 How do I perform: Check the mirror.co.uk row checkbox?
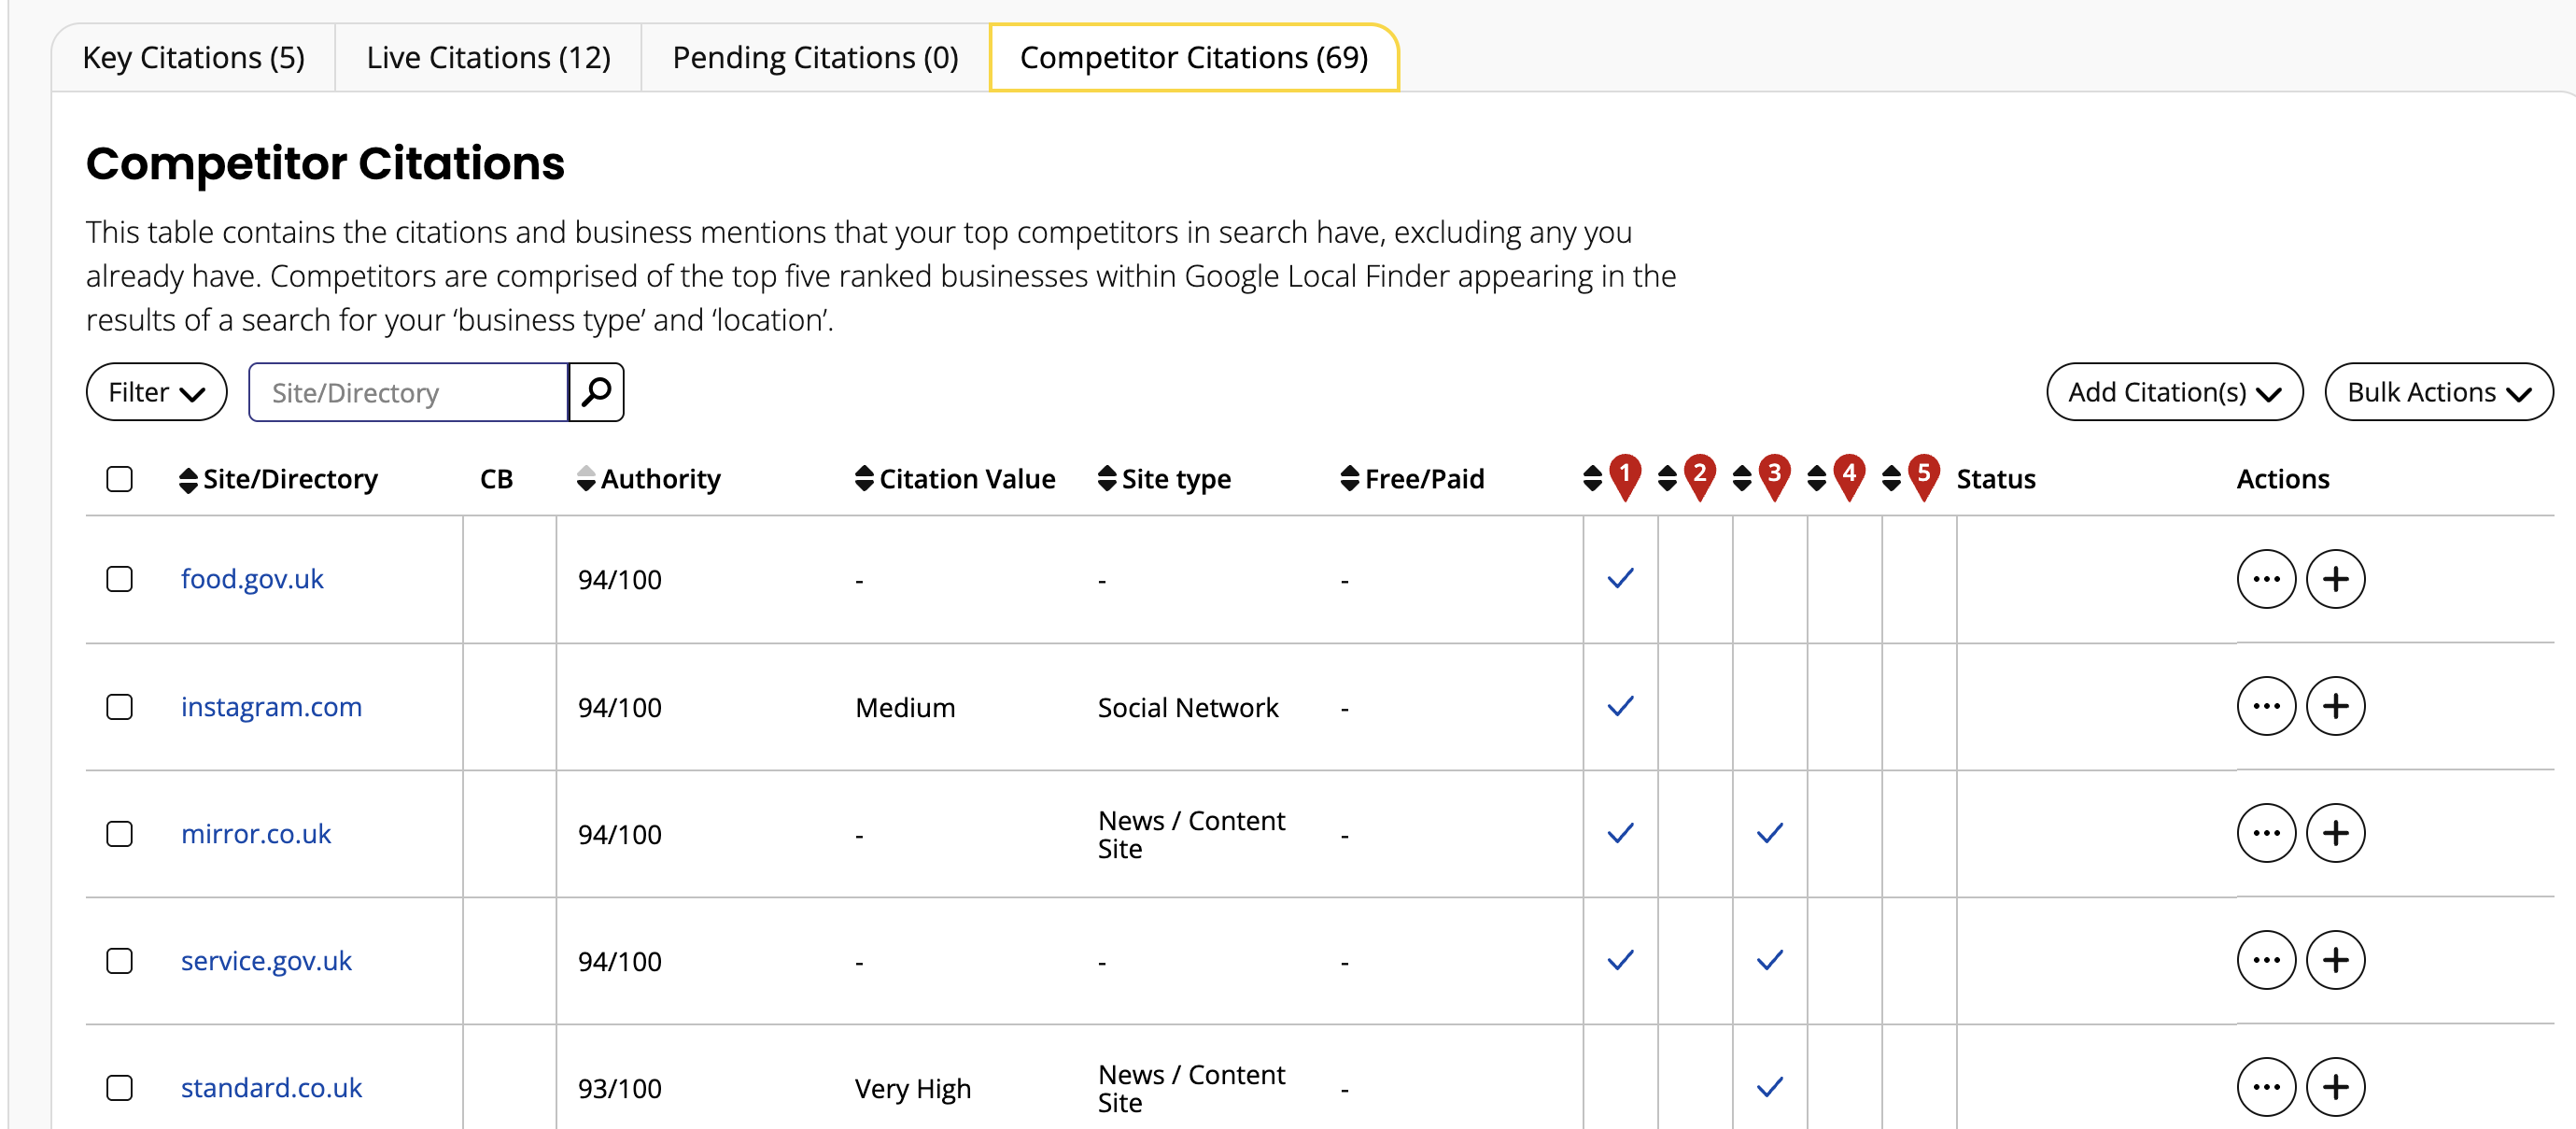pyautogui.click(x=120, y=834)
